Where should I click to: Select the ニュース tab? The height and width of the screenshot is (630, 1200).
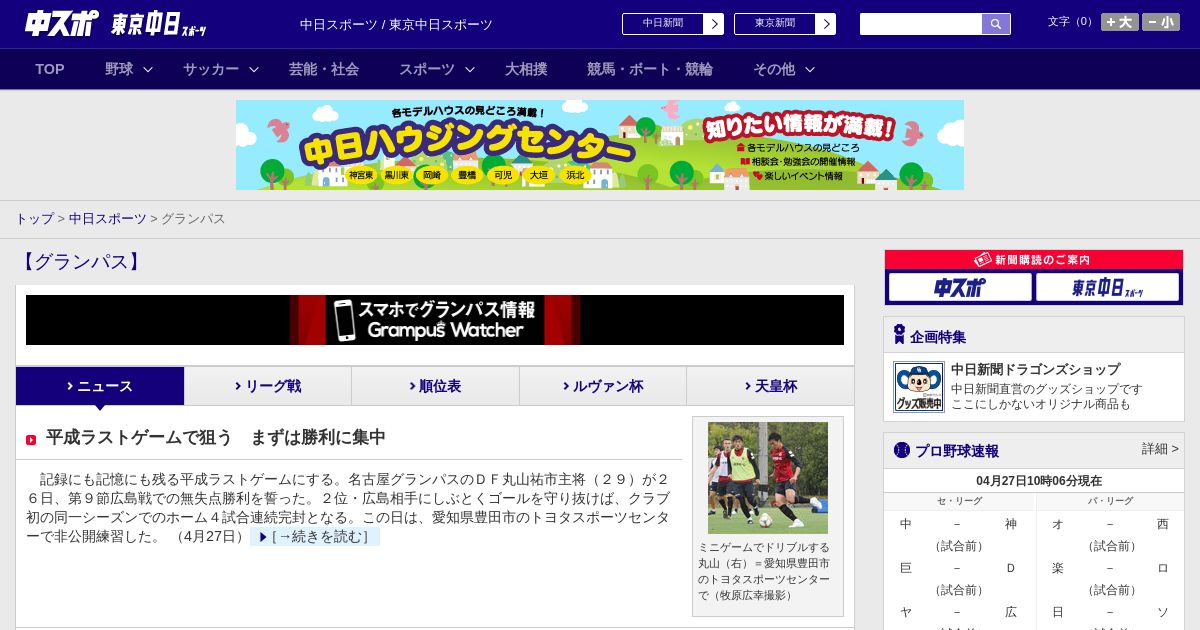point(100,386)
